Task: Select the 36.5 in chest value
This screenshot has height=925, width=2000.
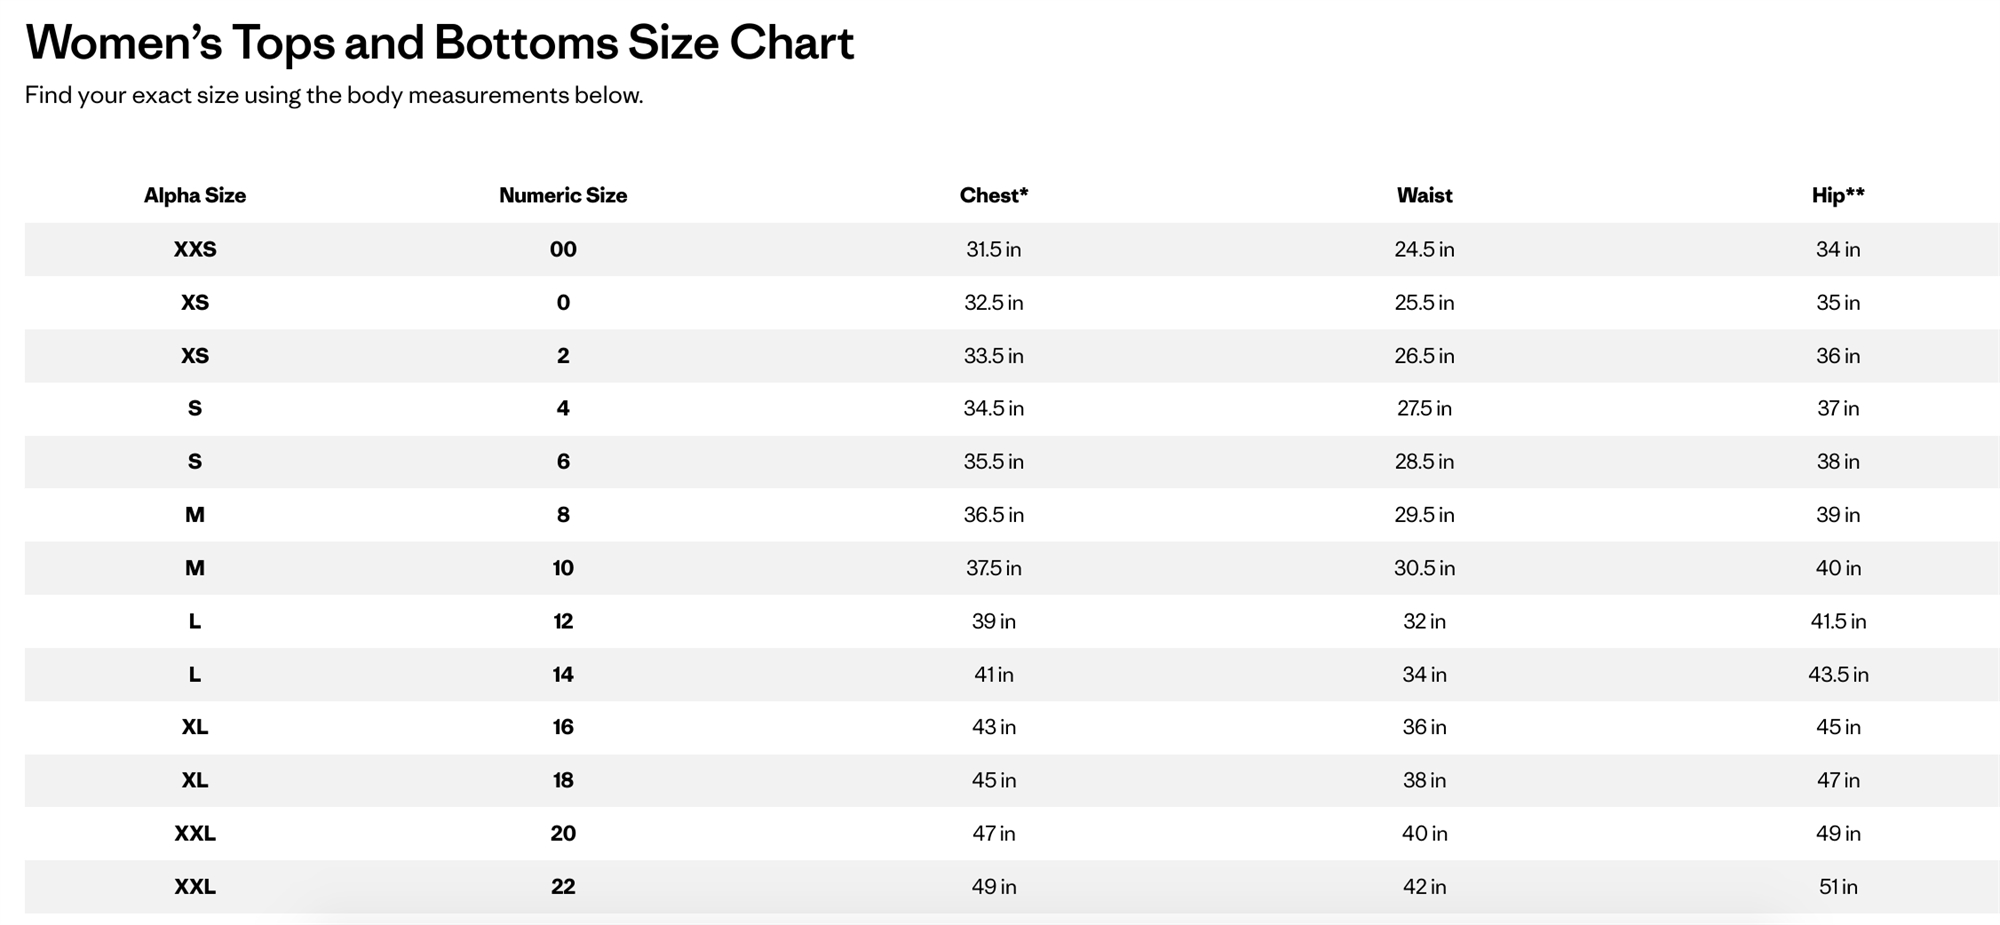Action: click(993, 515)
